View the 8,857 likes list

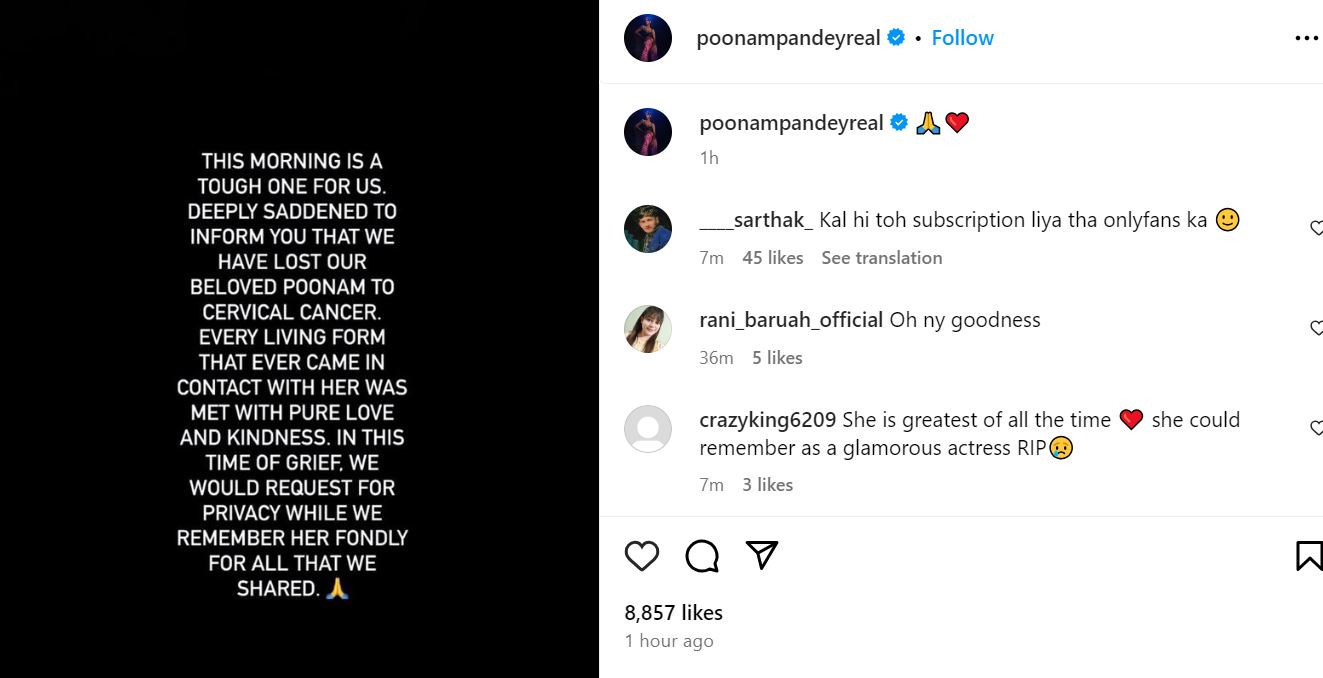[x=673, y=612]
